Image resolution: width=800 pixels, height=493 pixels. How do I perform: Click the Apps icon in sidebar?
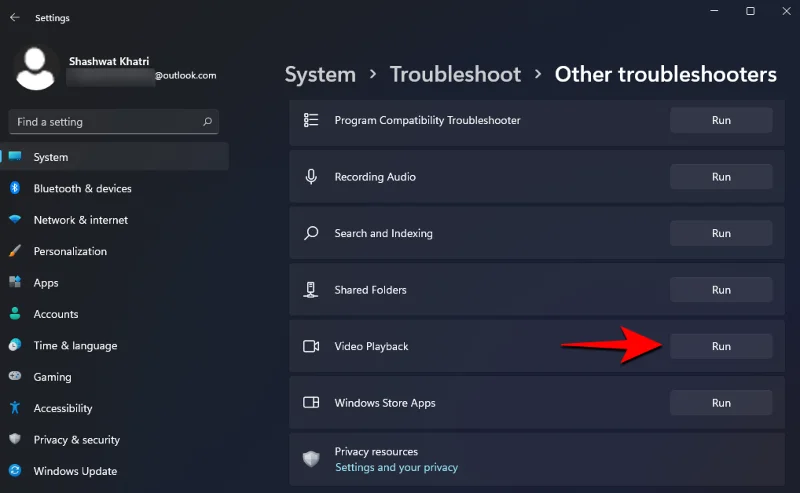15,282
